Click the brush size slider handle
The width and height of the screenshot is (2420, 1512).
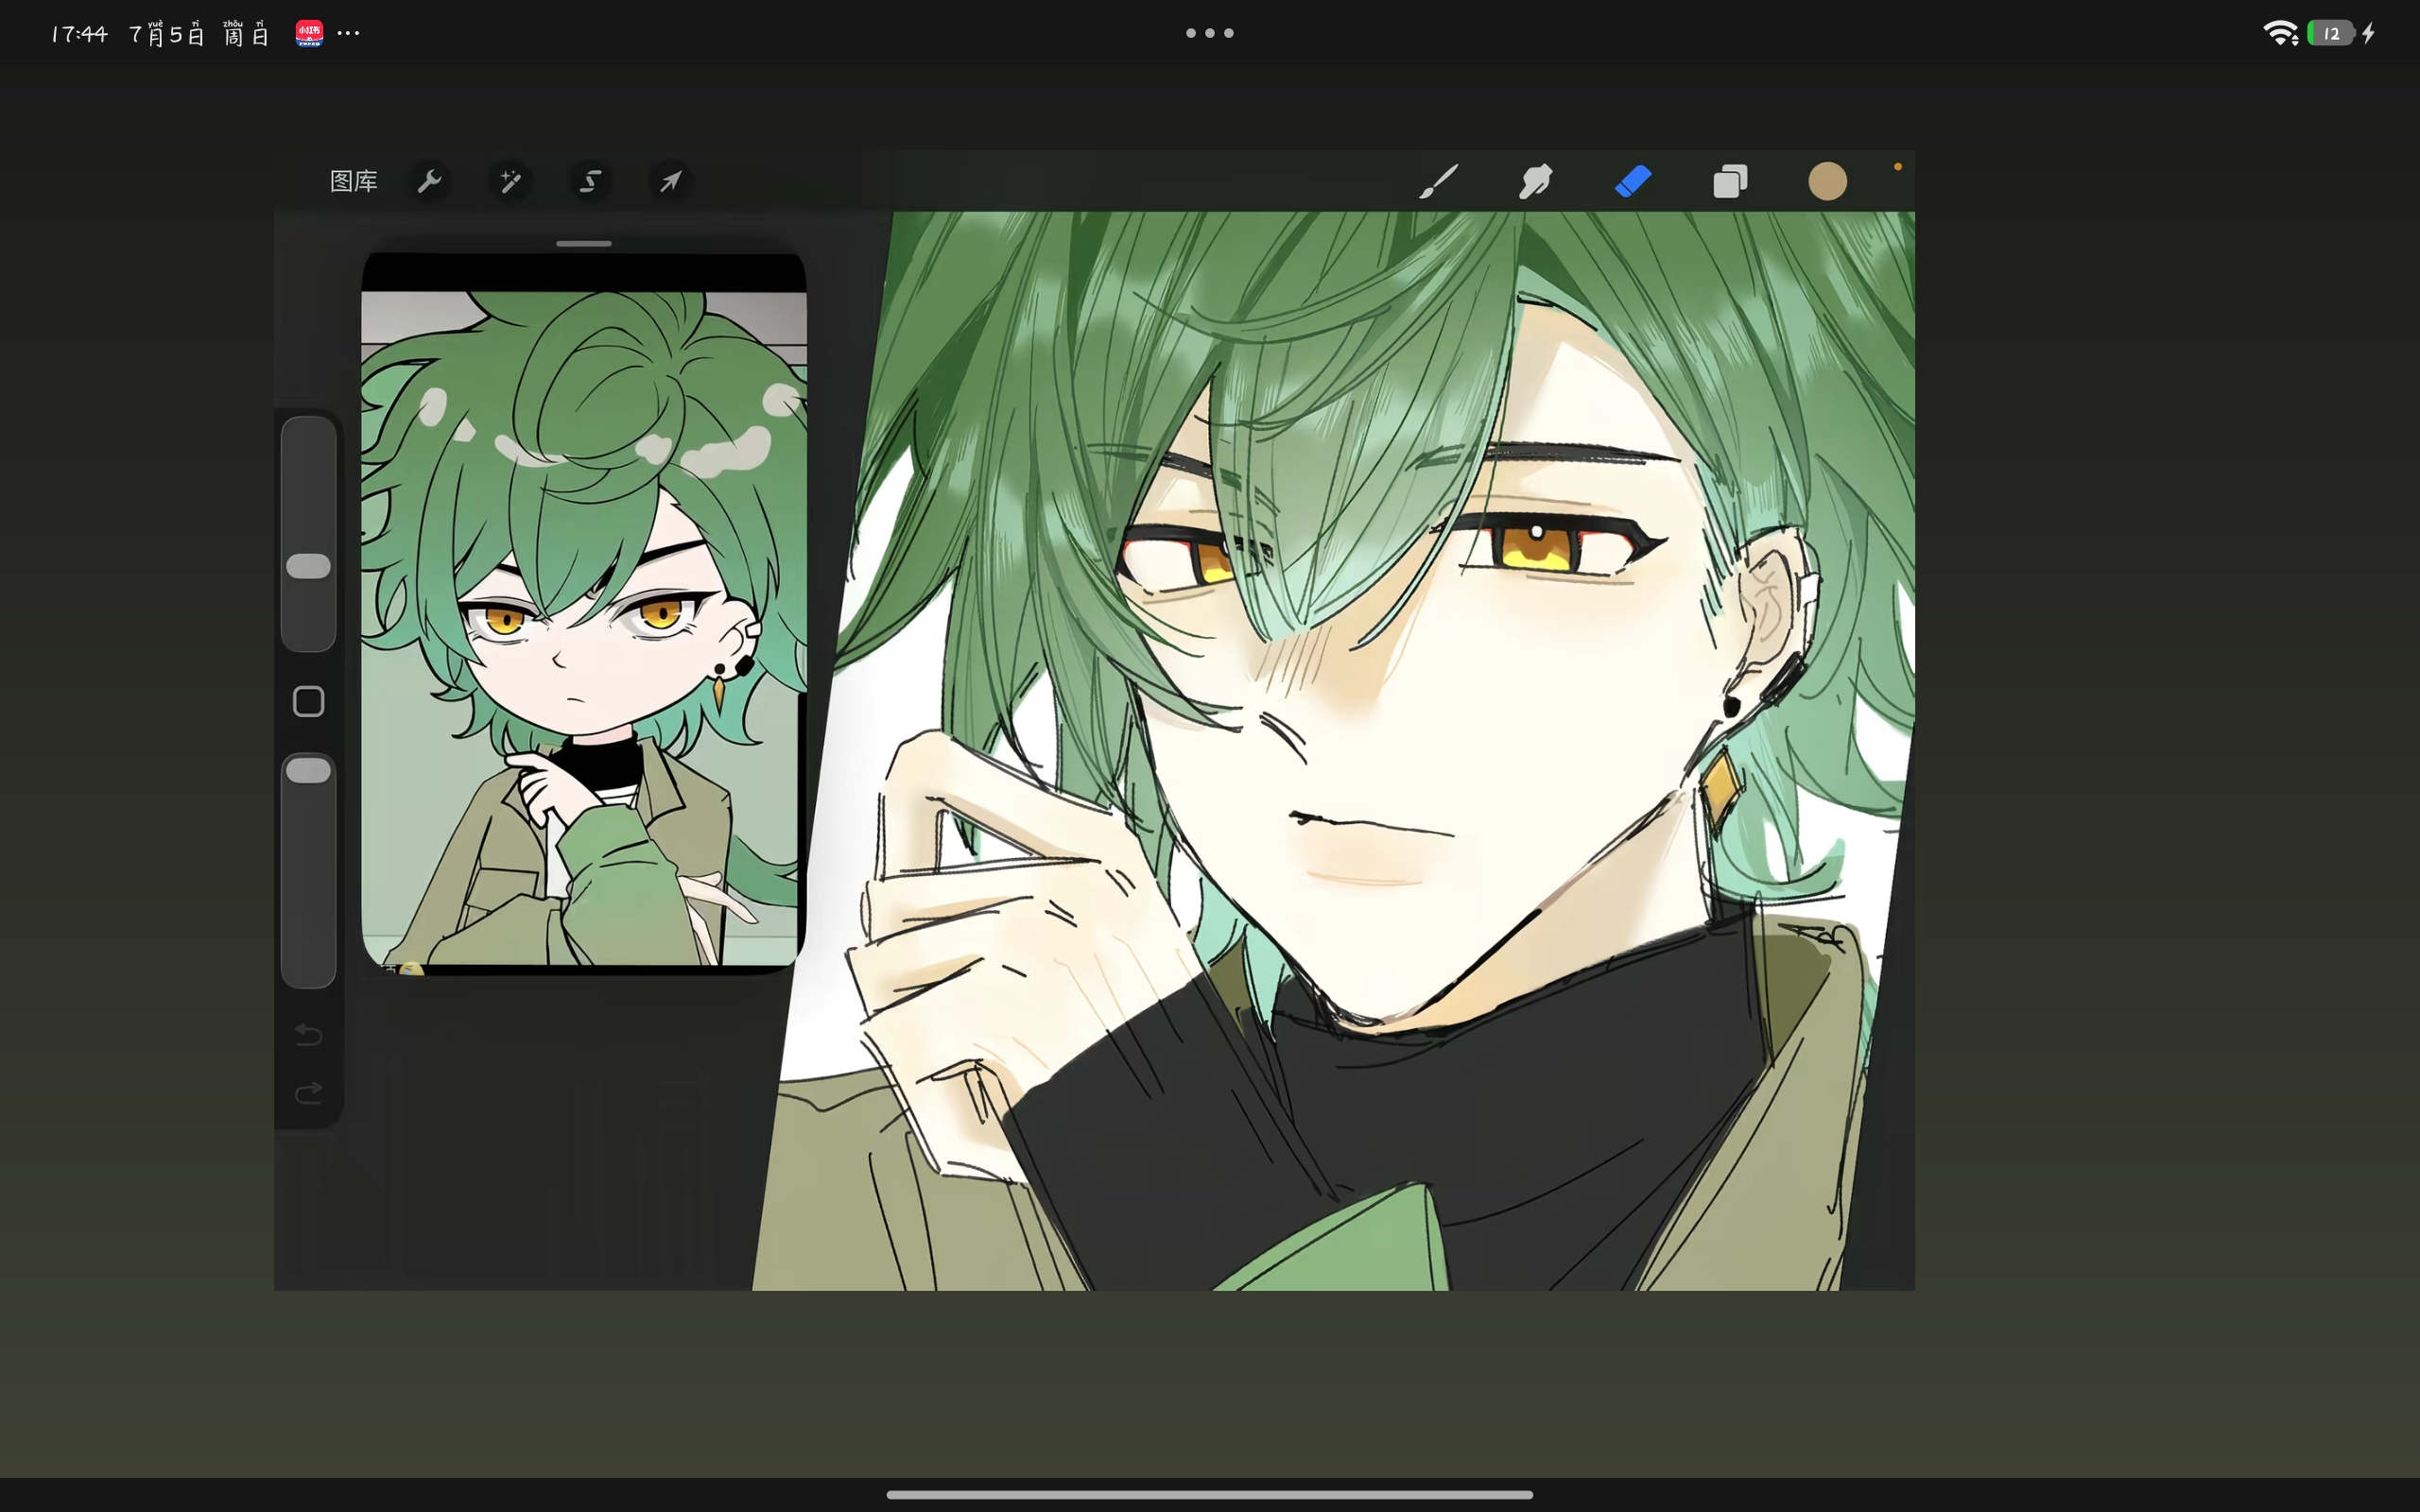click(x=308, y=566)
